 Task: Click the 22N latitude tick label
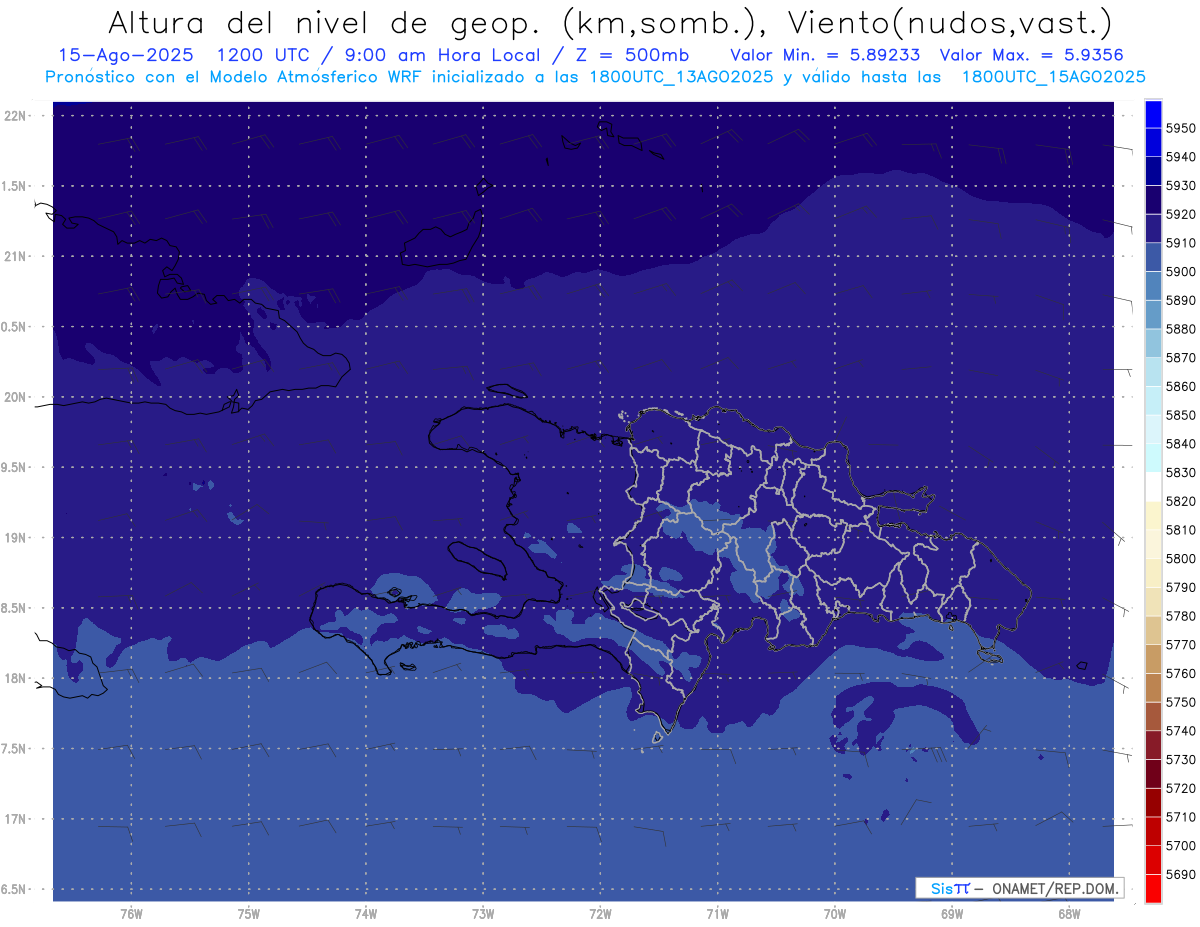(x=16, y=115)
